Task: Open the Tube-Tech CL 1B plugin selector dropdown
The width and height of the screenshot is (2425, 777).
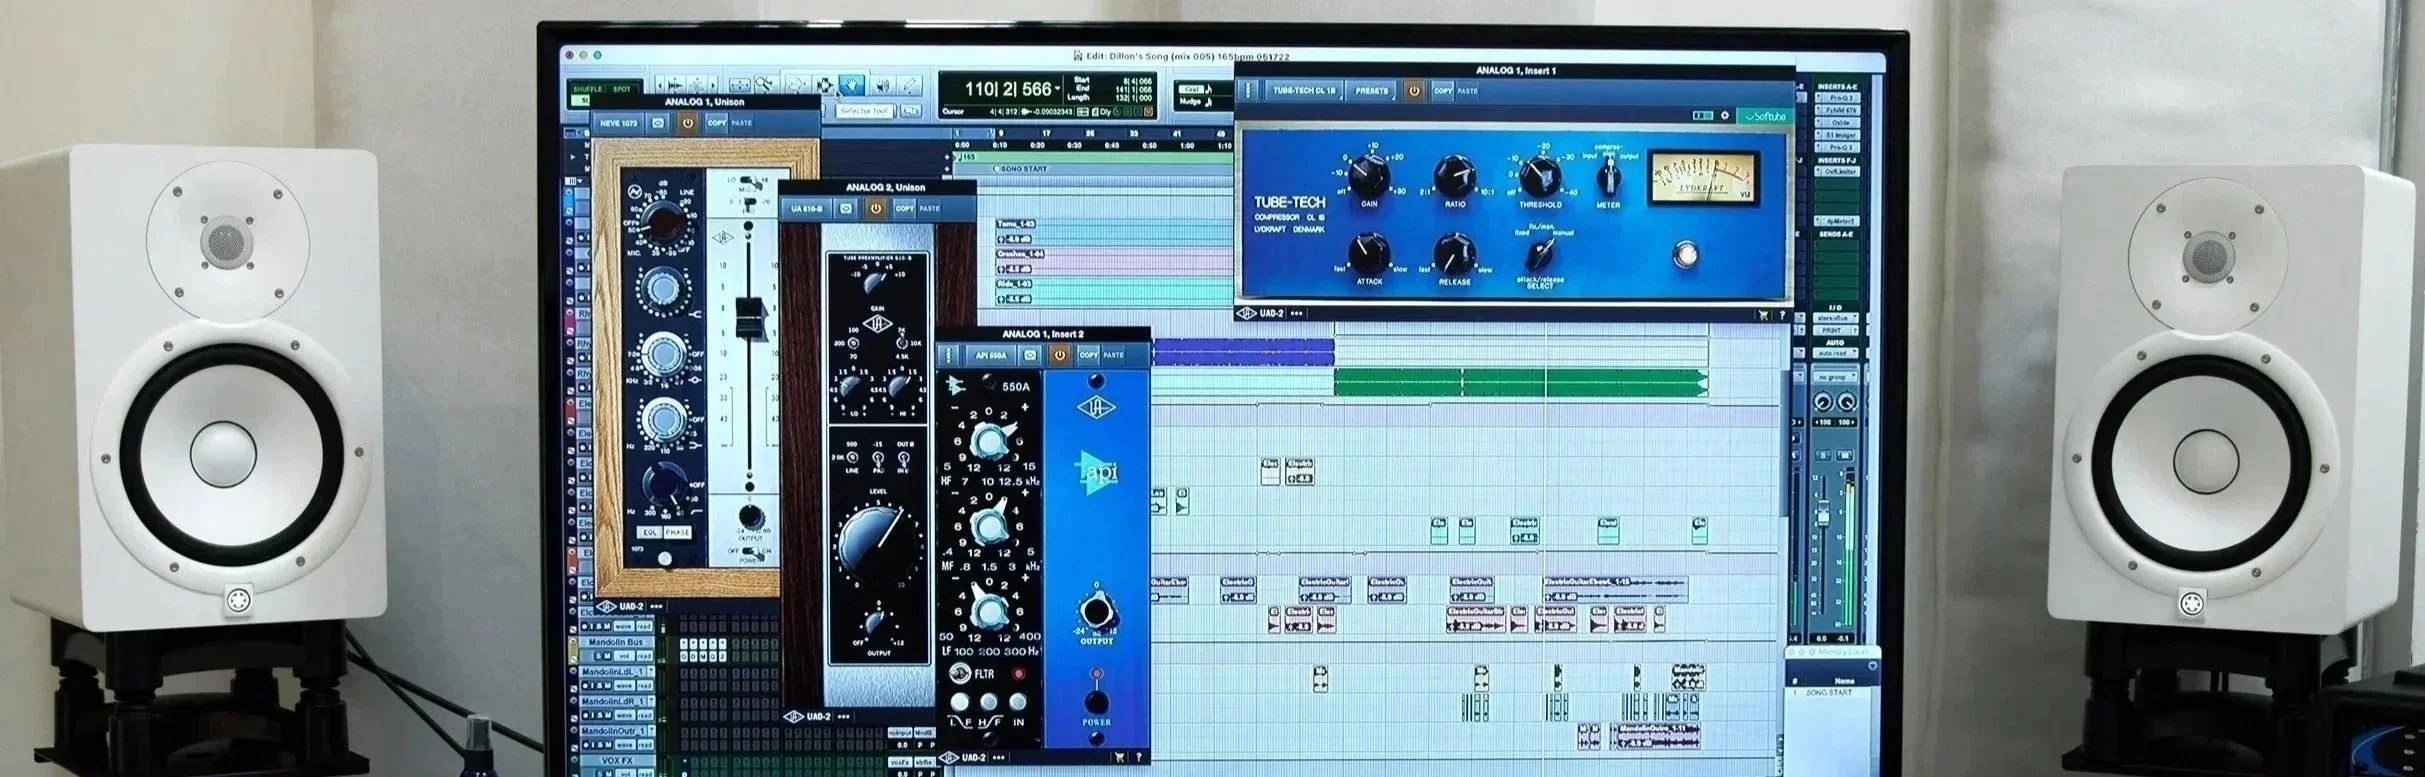Action: click(x=1304, y=90)
